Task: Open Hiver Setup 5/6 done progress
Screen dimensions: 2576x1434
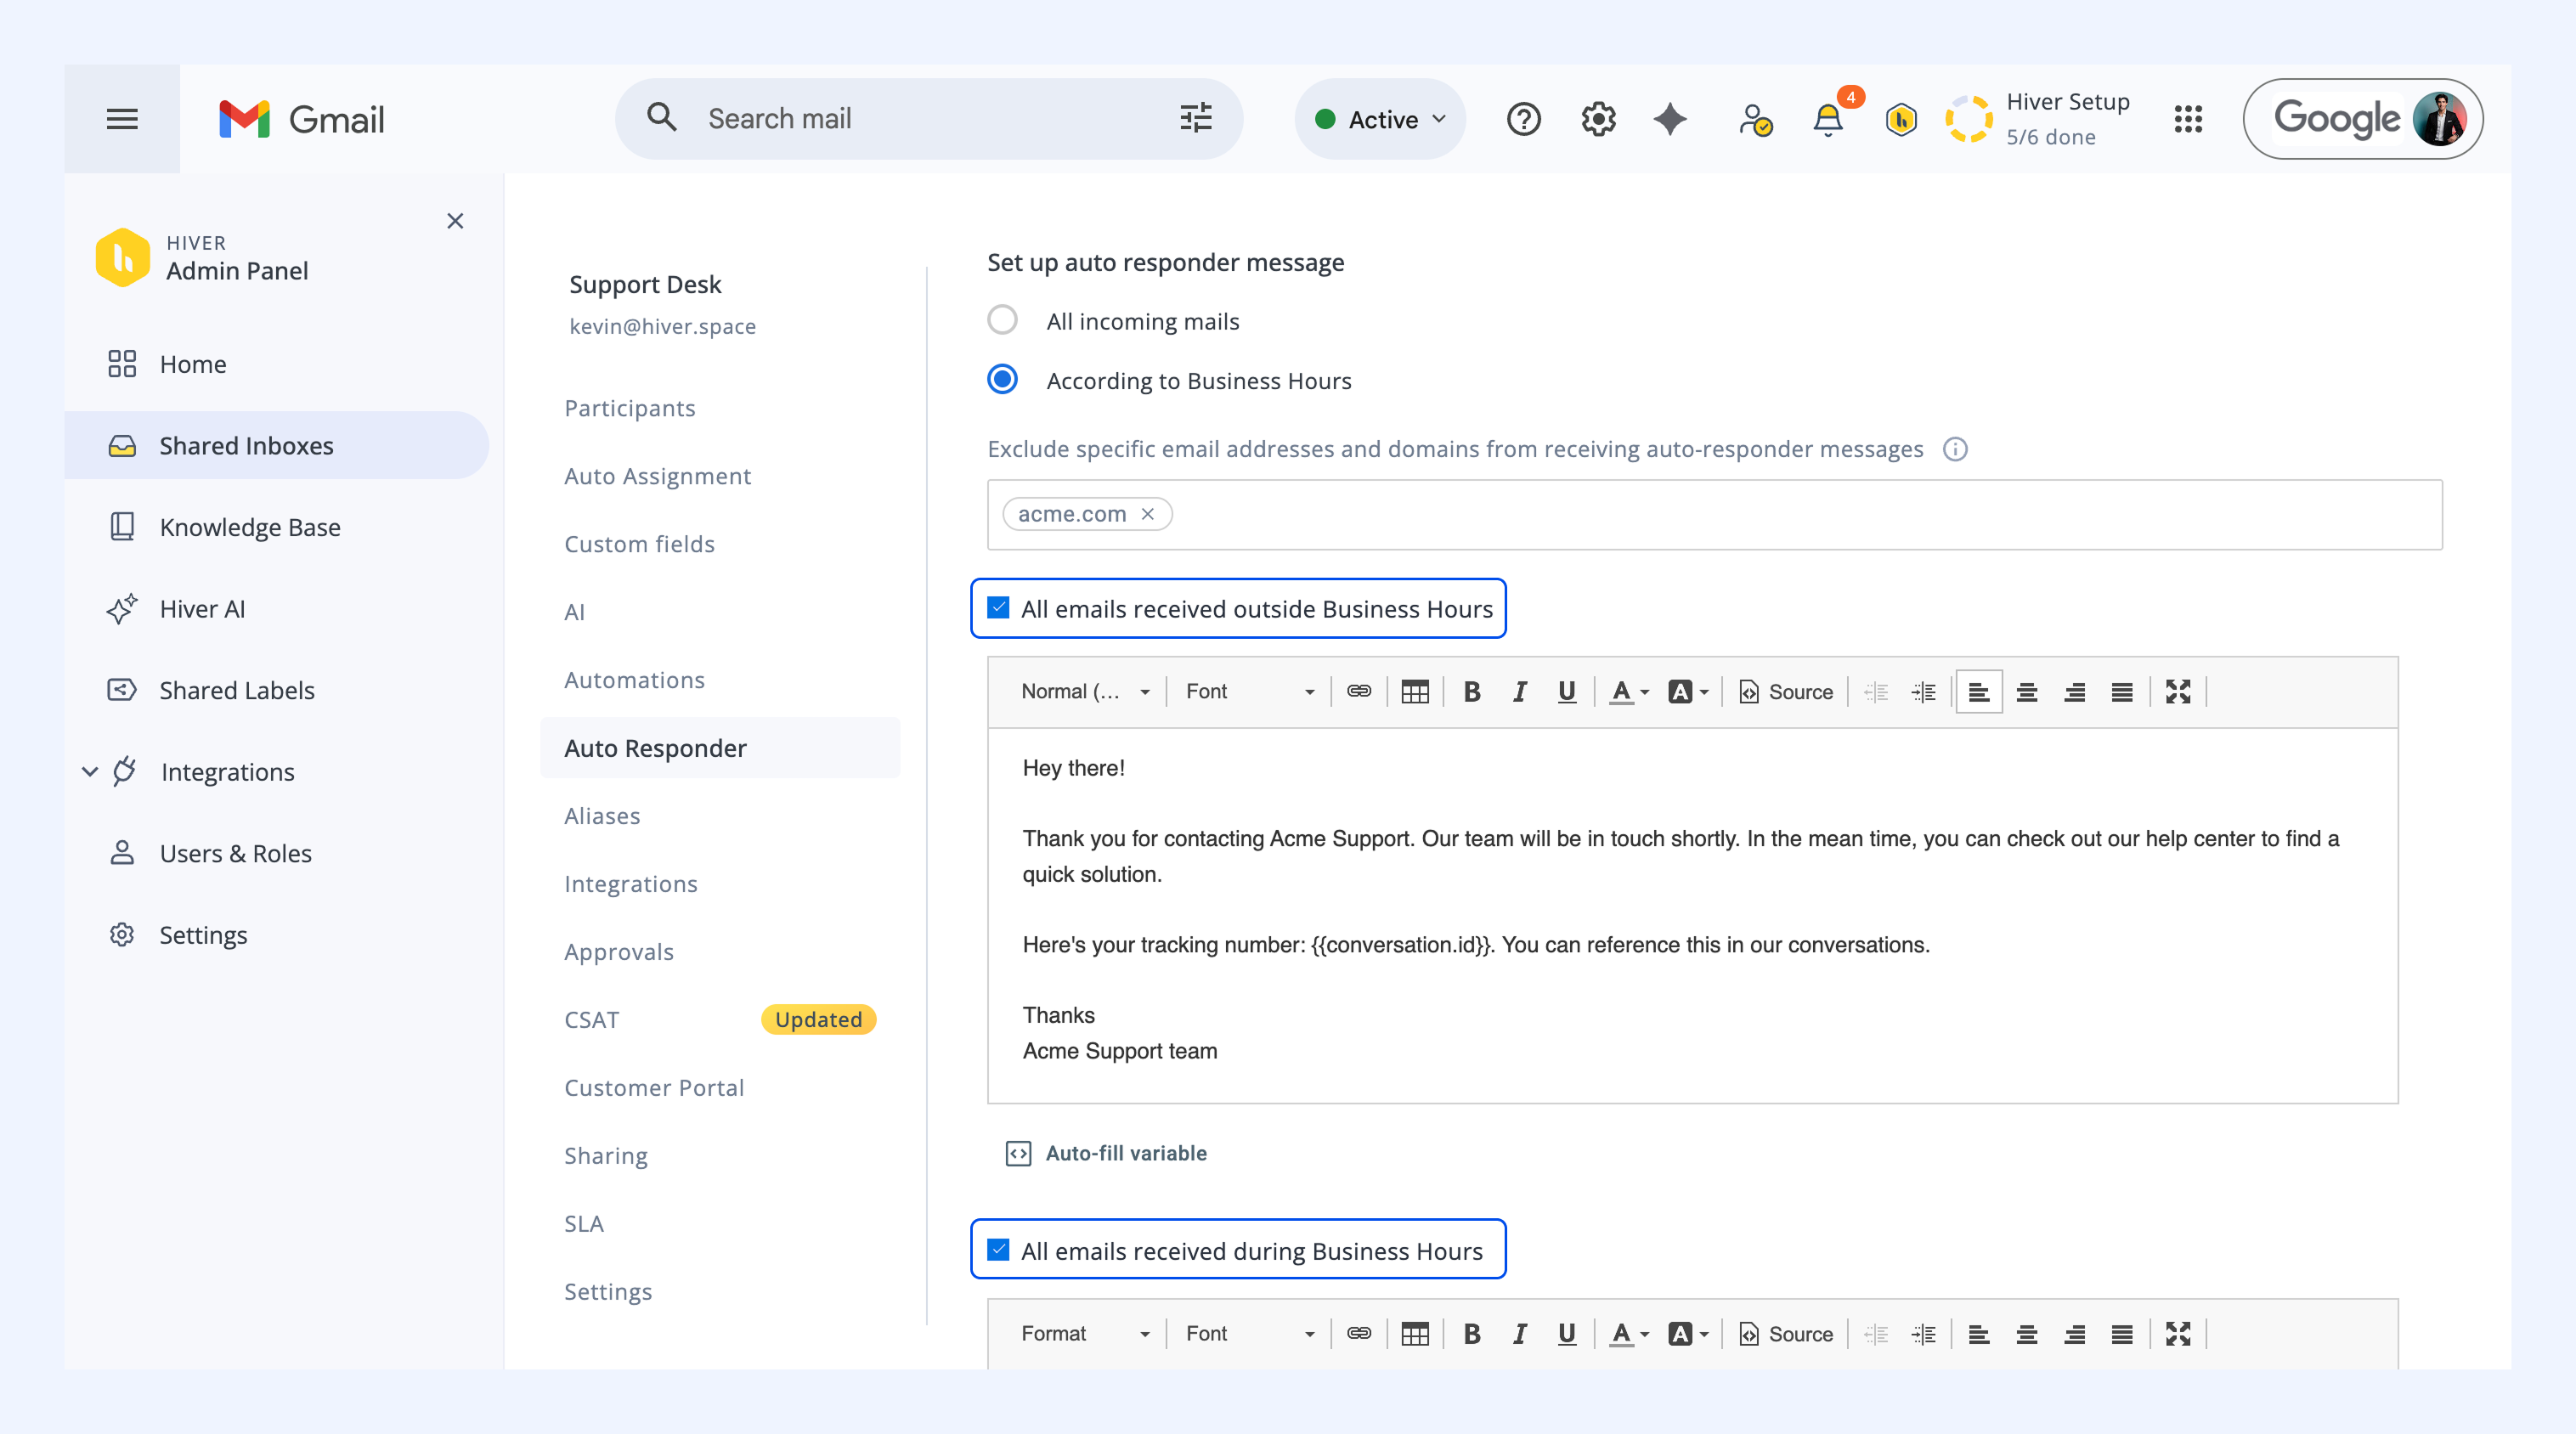Action: 2038,119
